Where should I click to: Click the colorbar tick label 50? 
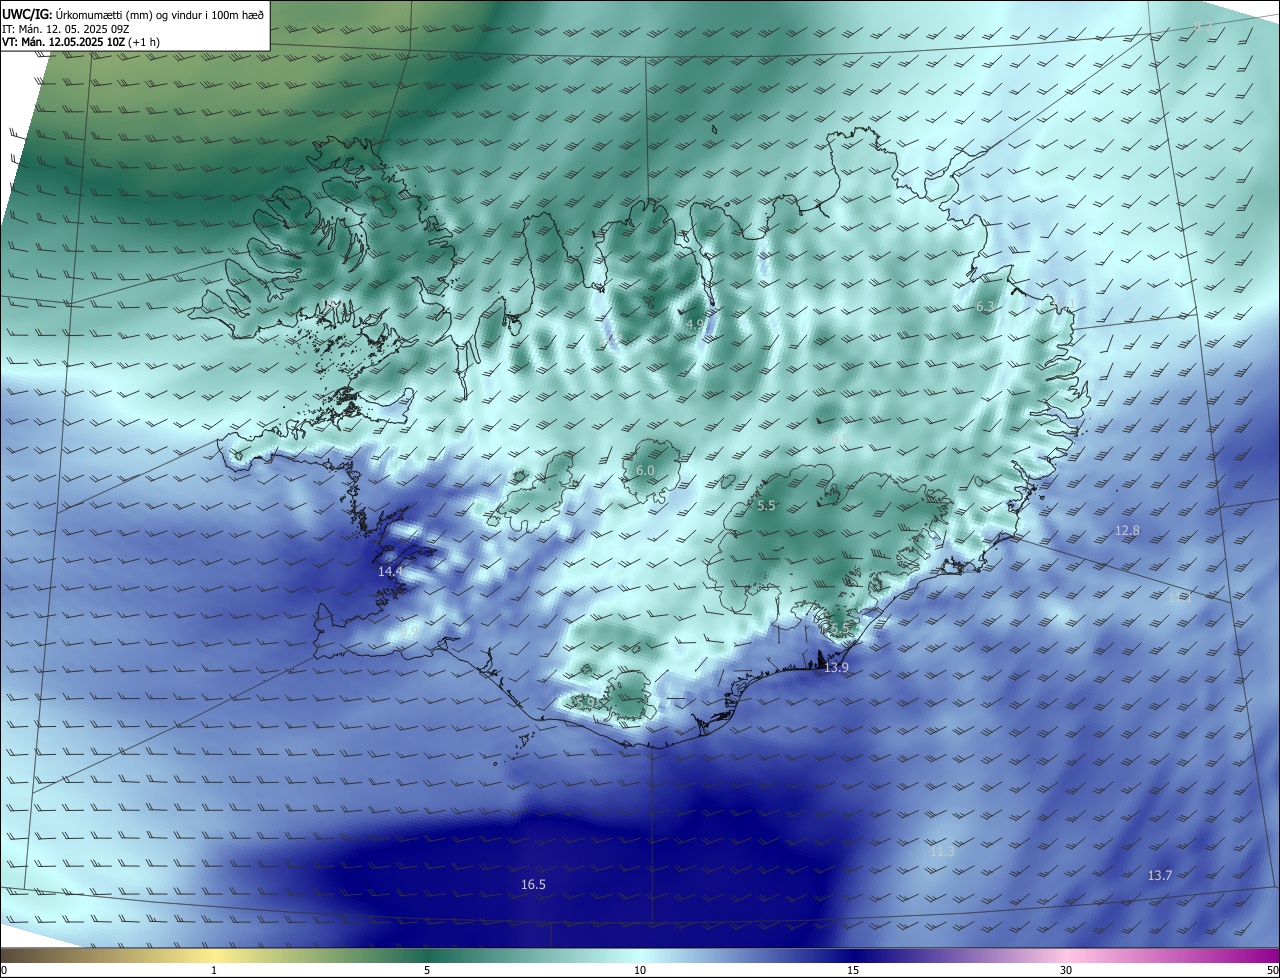coord(1272,971)
